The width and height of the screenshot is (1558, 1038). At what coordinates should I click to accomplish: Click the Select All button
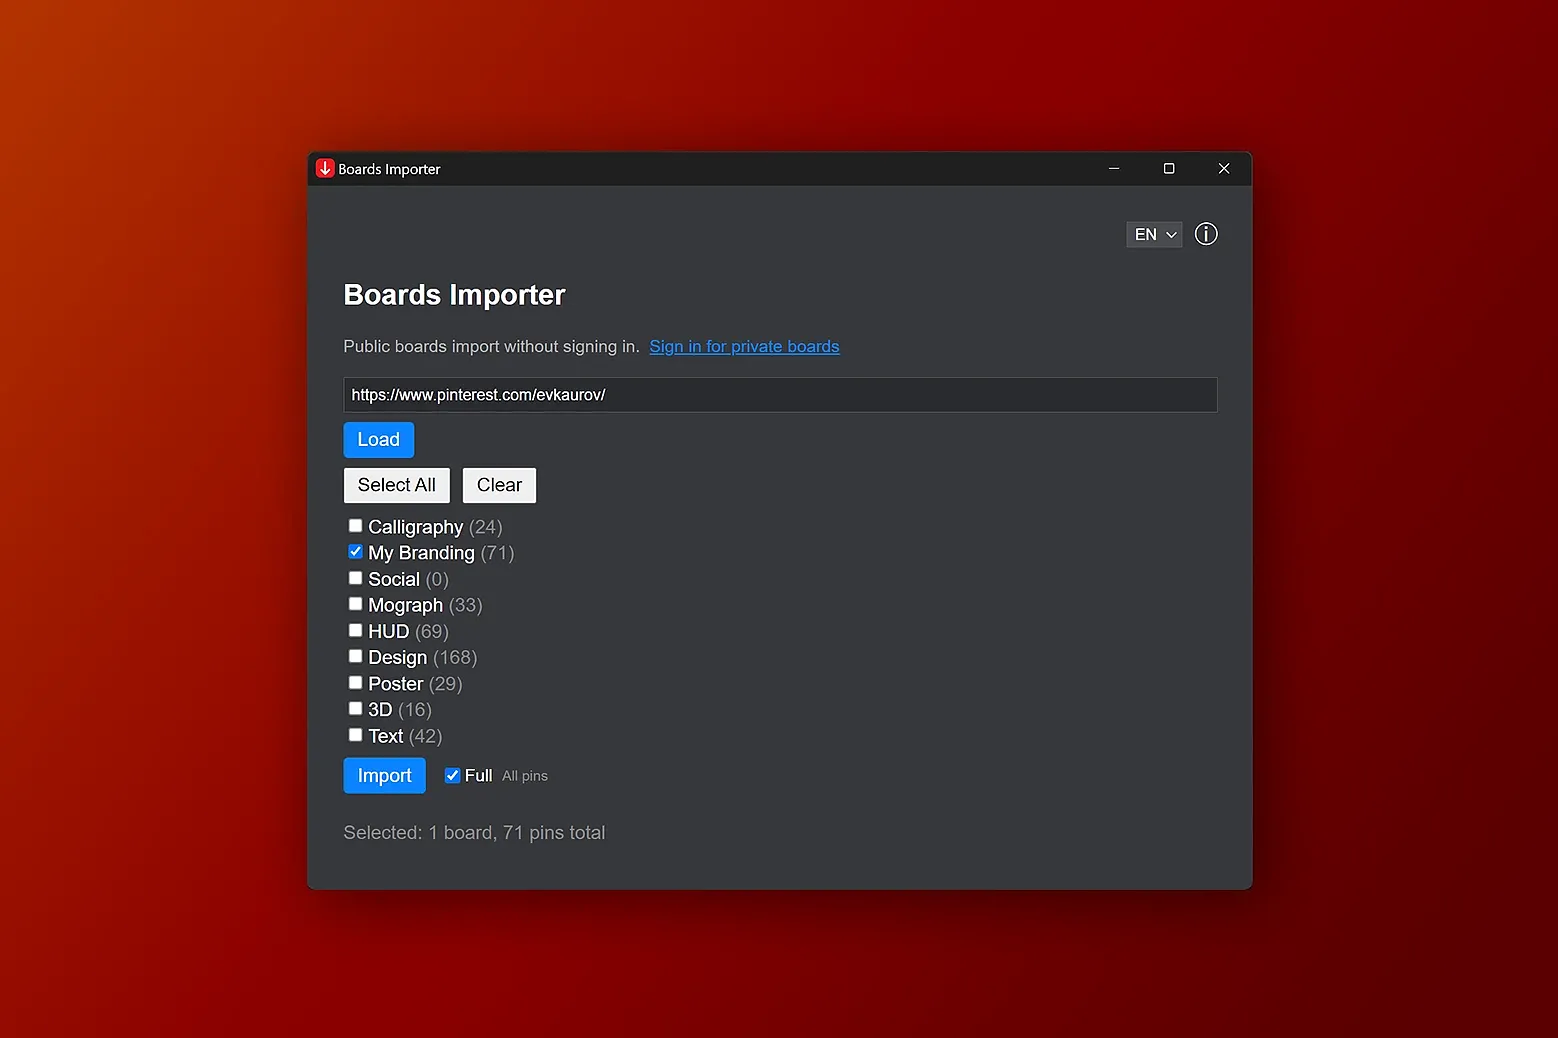pyautogui.click(x=397, y=485)
